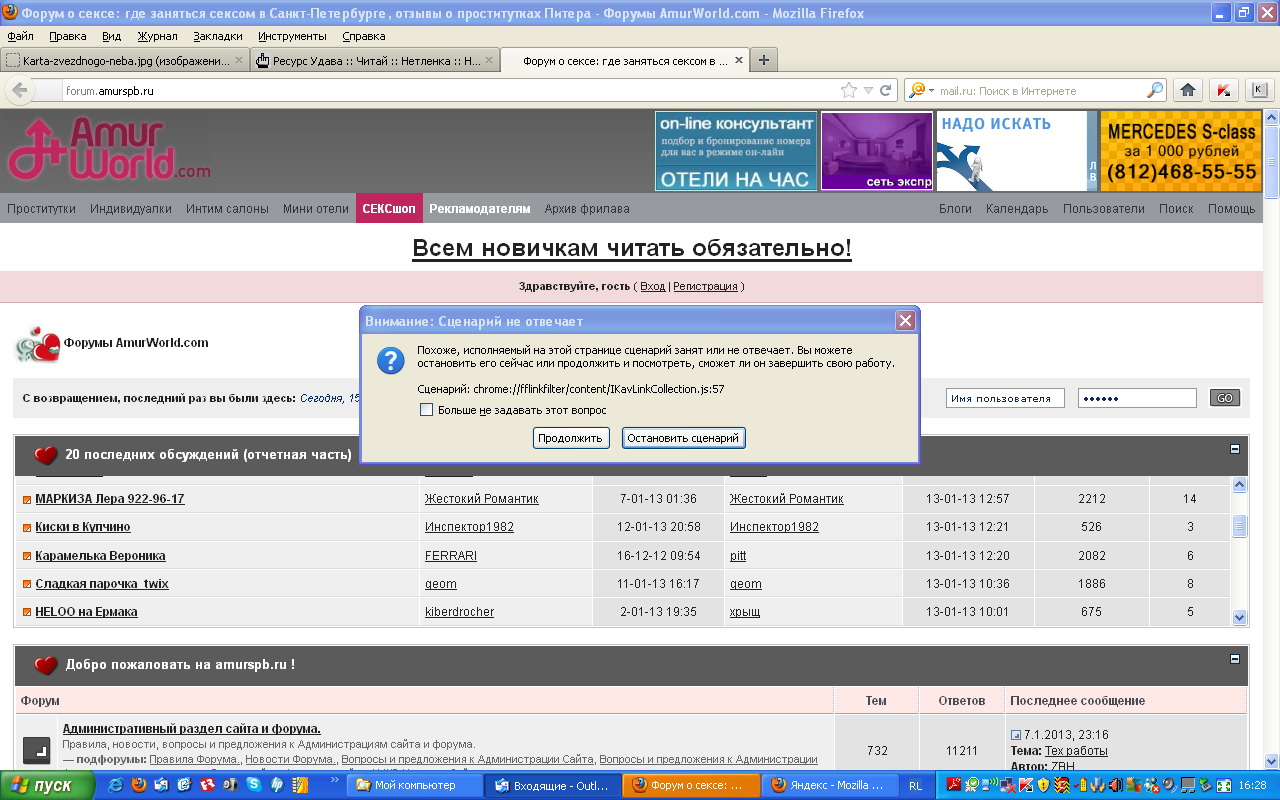
Task: Click the discussions list scrollbar down arrow
Action: coord(1240,618)
